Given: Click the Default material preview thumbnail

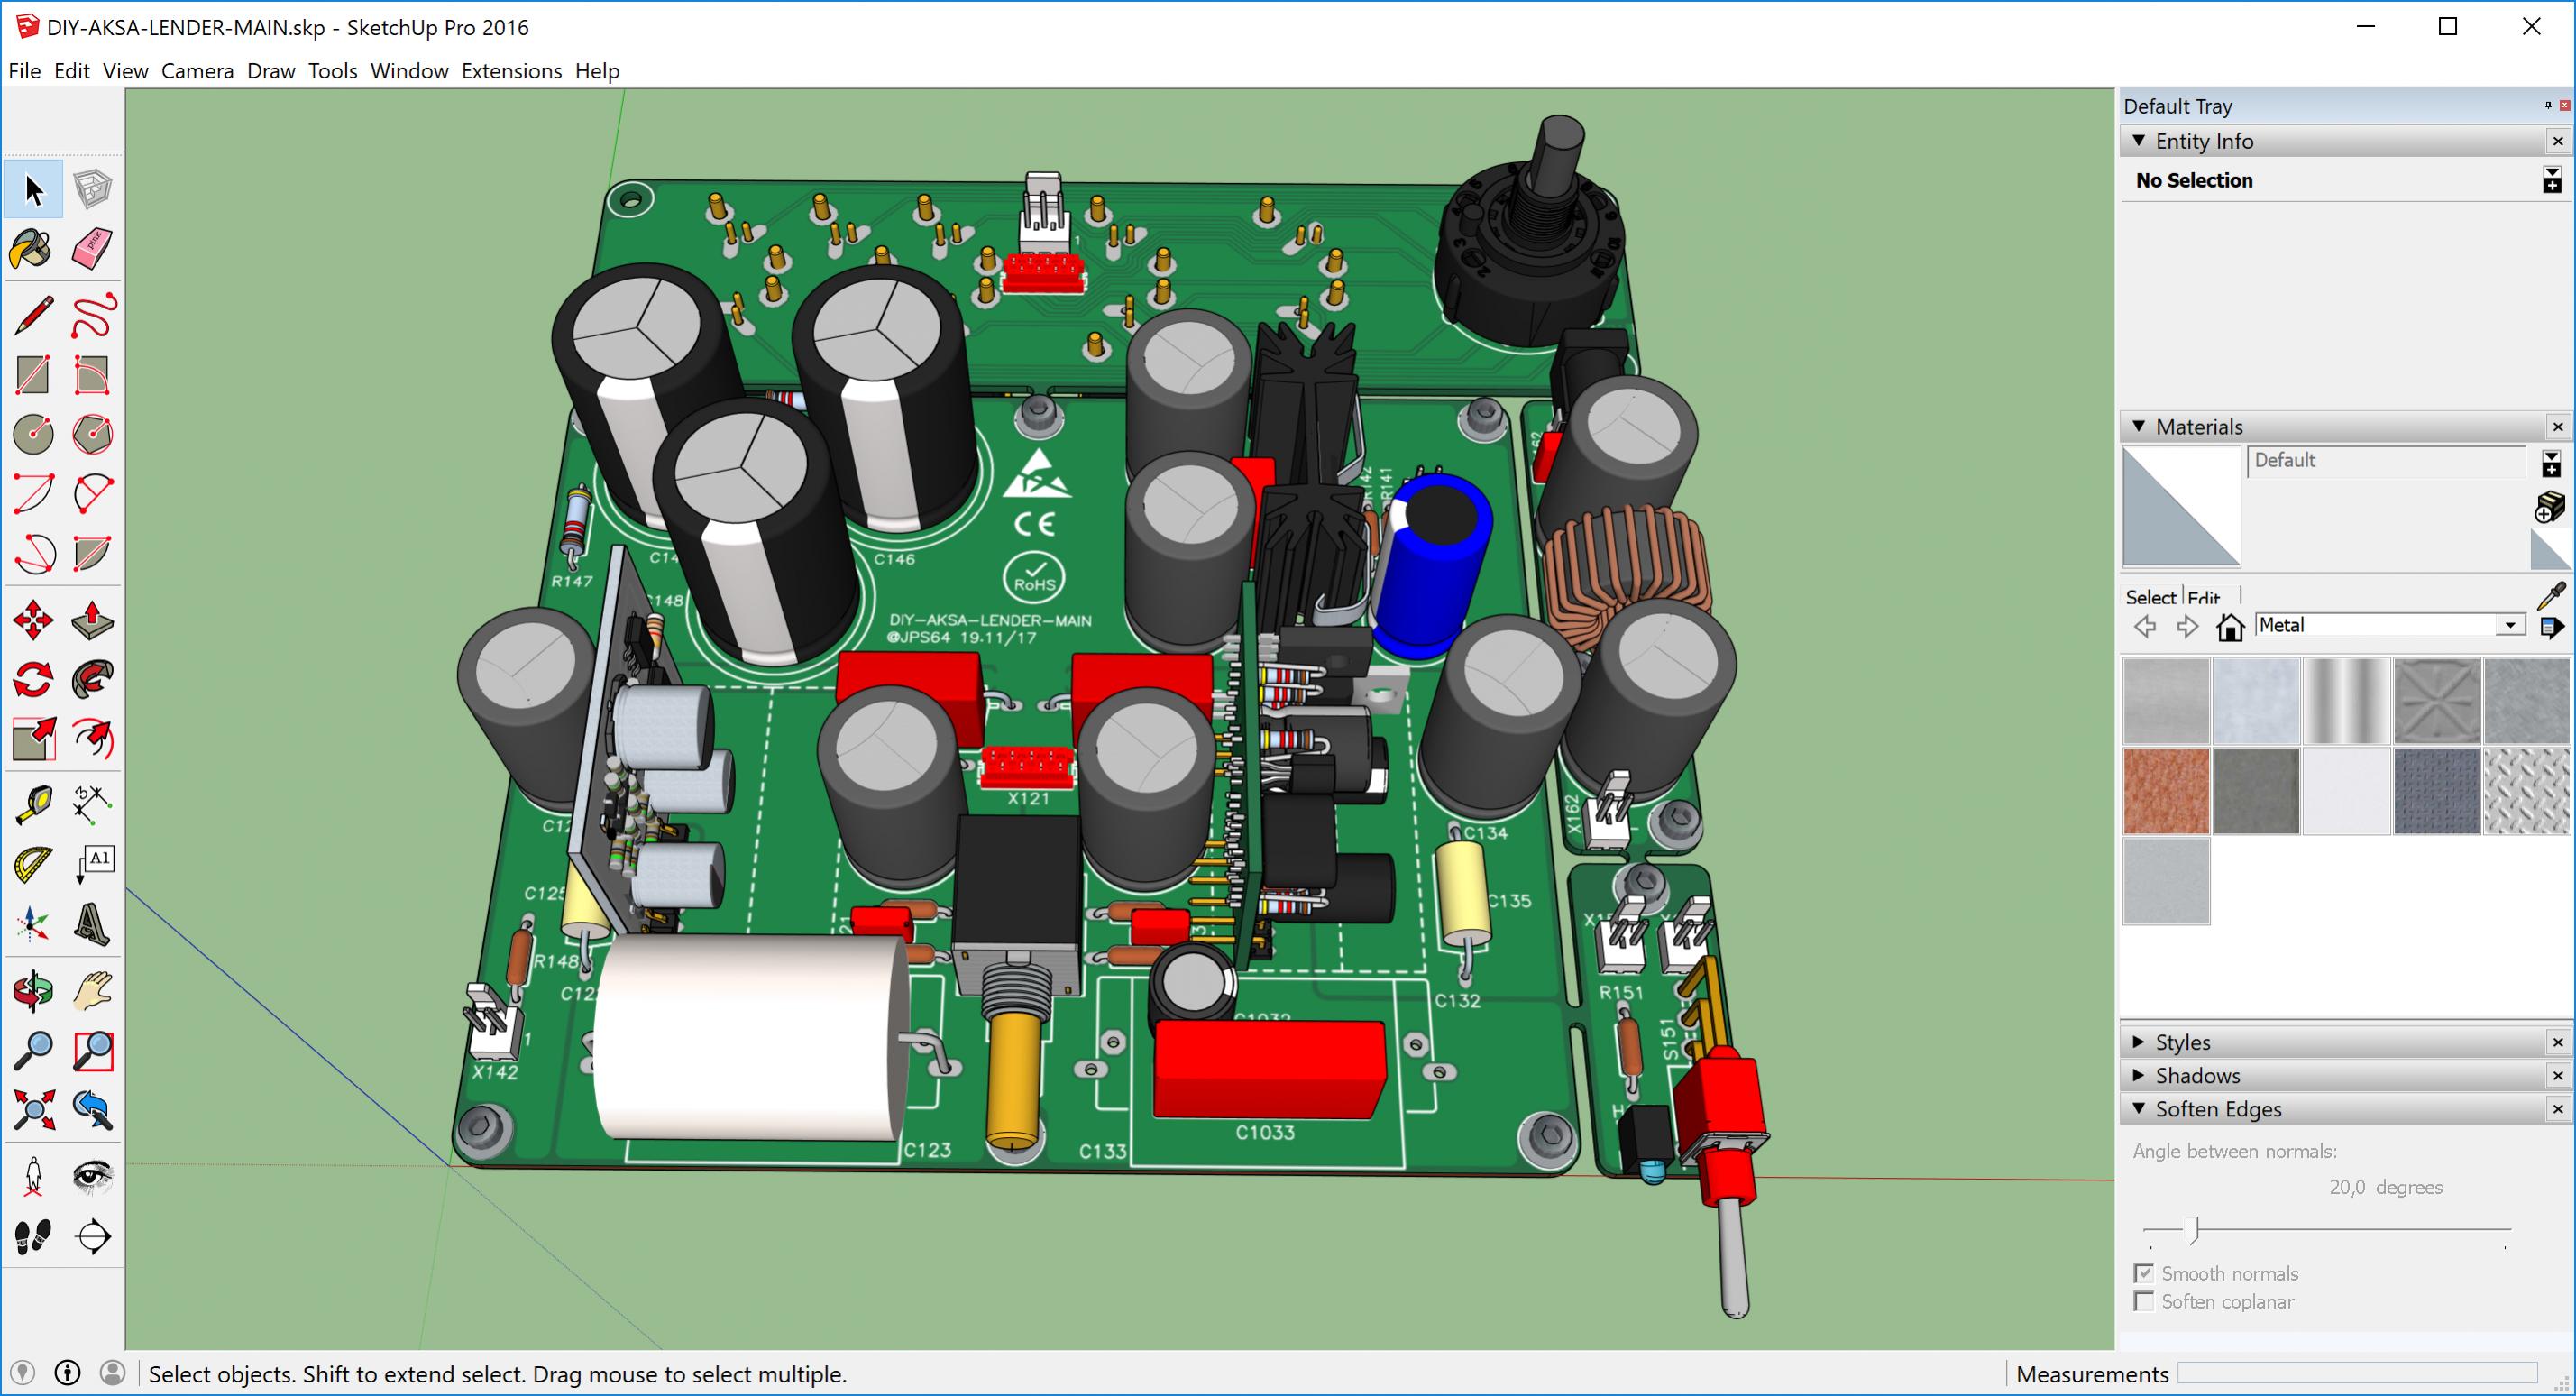Looking at the screenshot, I should point(2181,506).
